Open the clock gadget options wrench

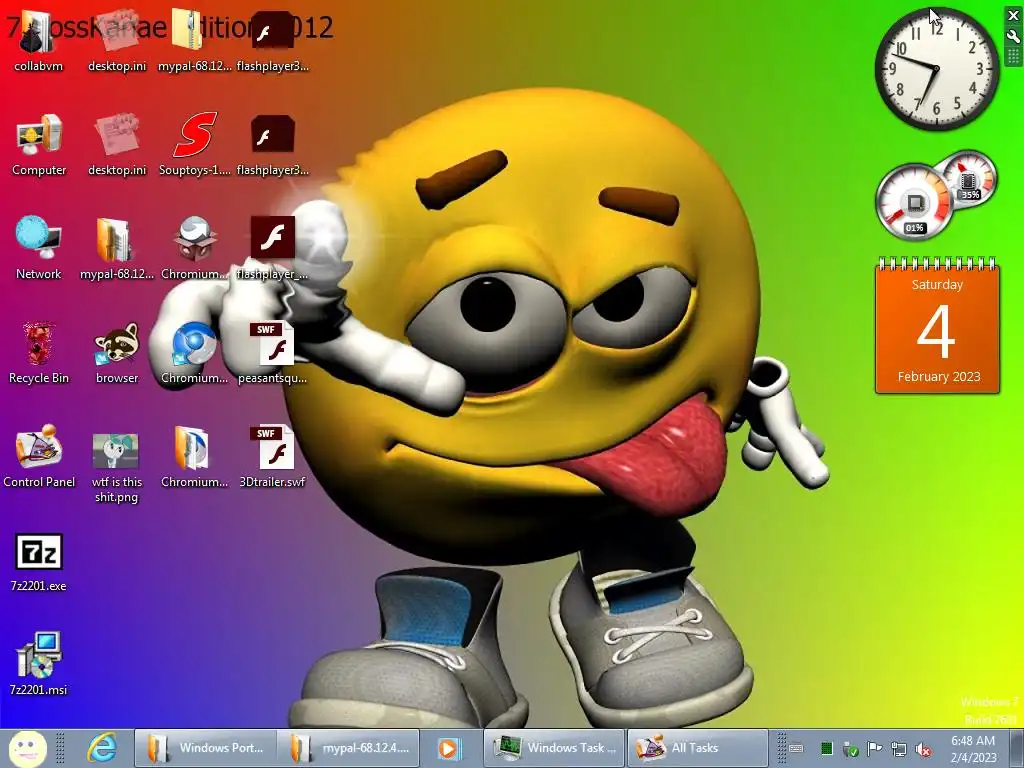click(1013, 37)
